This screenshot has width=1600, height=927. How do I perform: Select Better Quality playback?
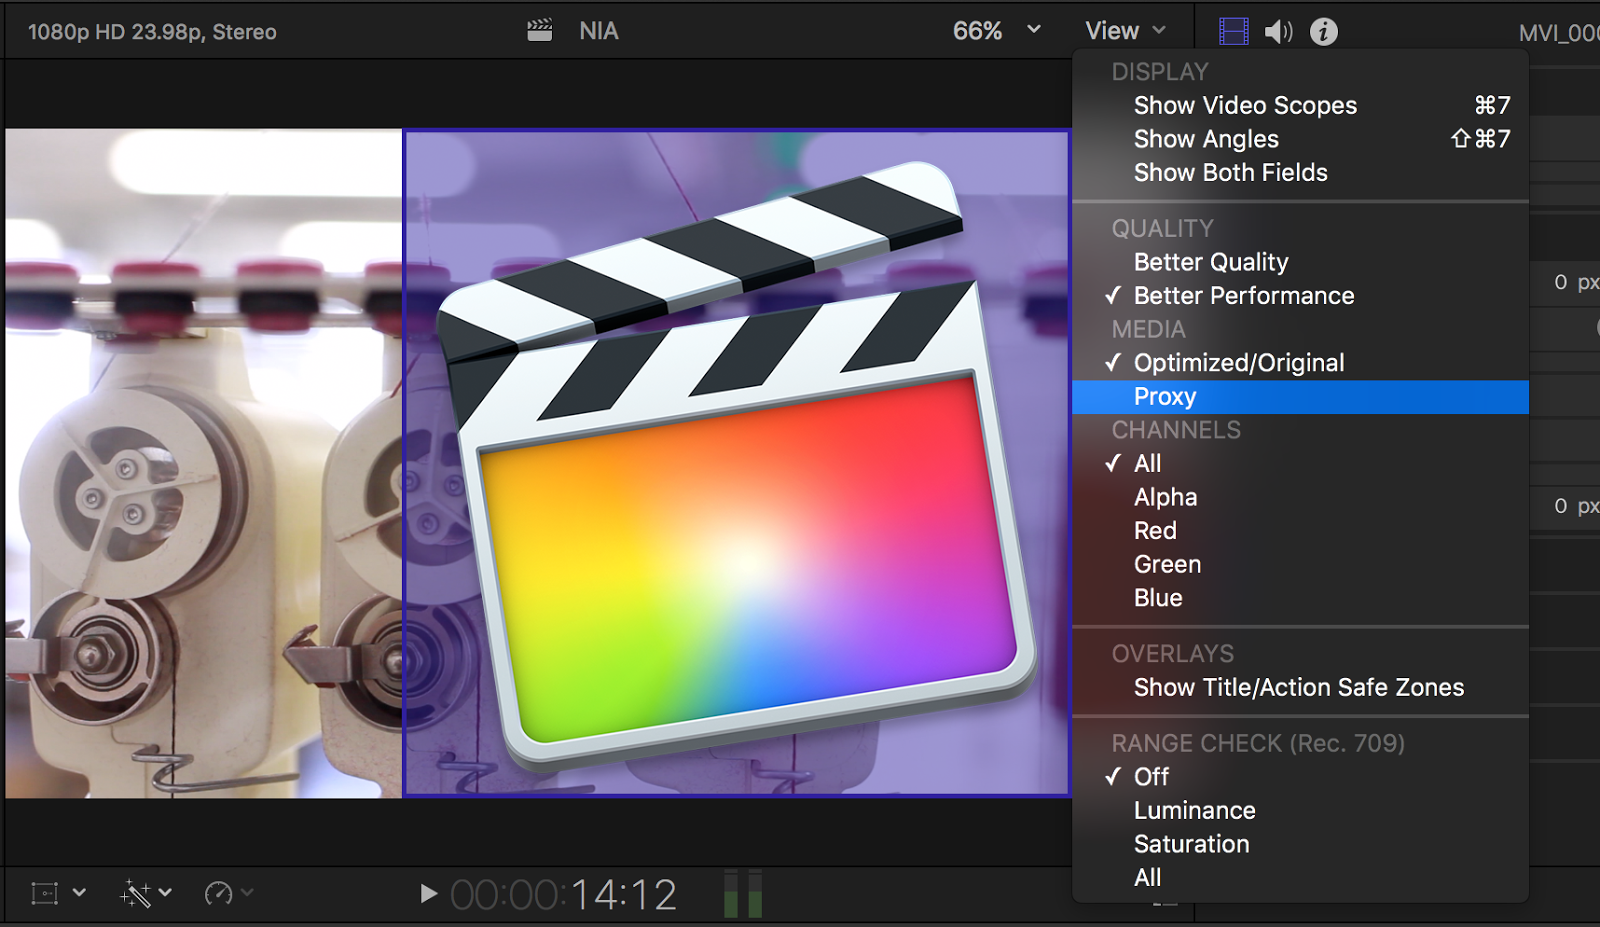click(1300, 262)
